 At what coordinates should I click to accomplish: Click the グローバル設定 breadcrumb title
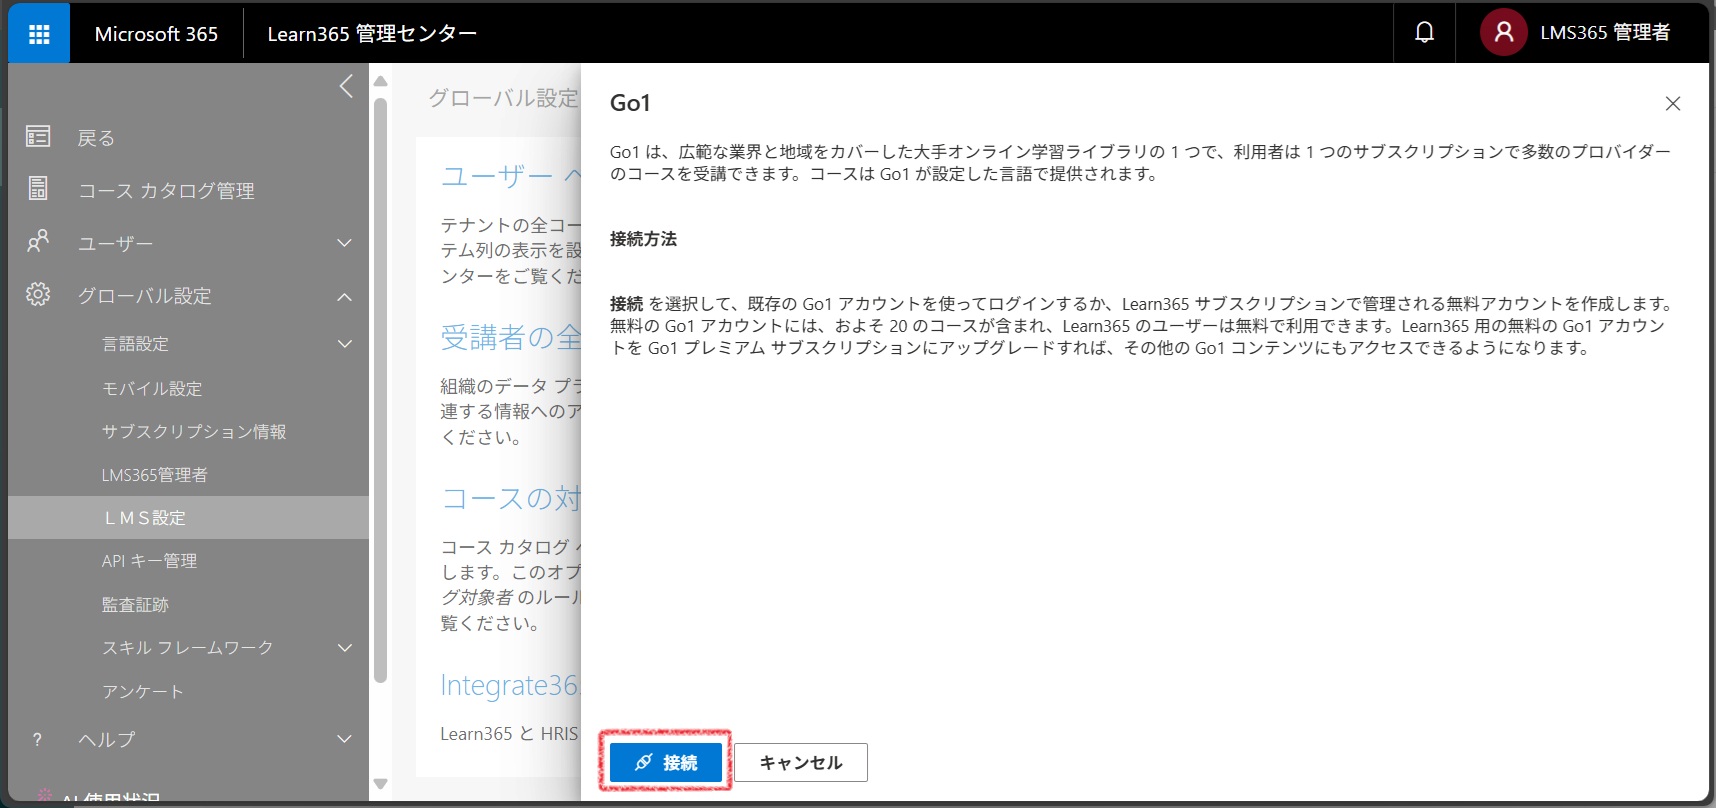tap(504, 98)
